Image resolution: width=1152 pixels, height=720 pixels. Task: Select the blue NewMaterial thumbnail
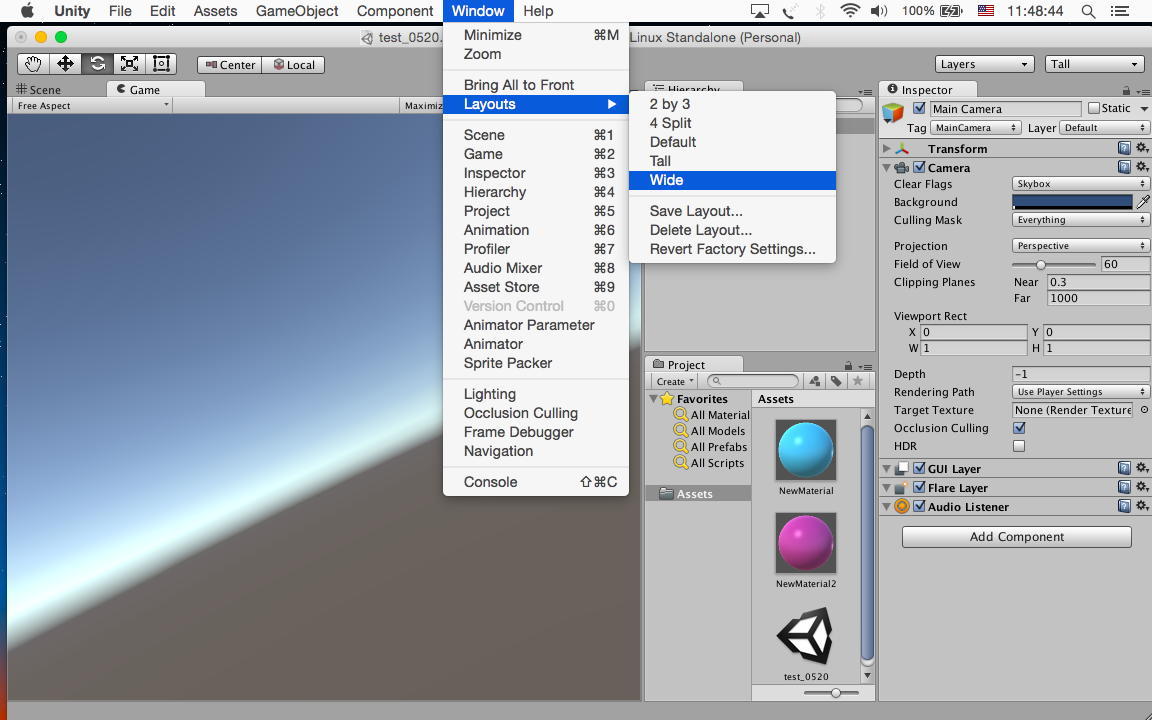click(806, 450)
